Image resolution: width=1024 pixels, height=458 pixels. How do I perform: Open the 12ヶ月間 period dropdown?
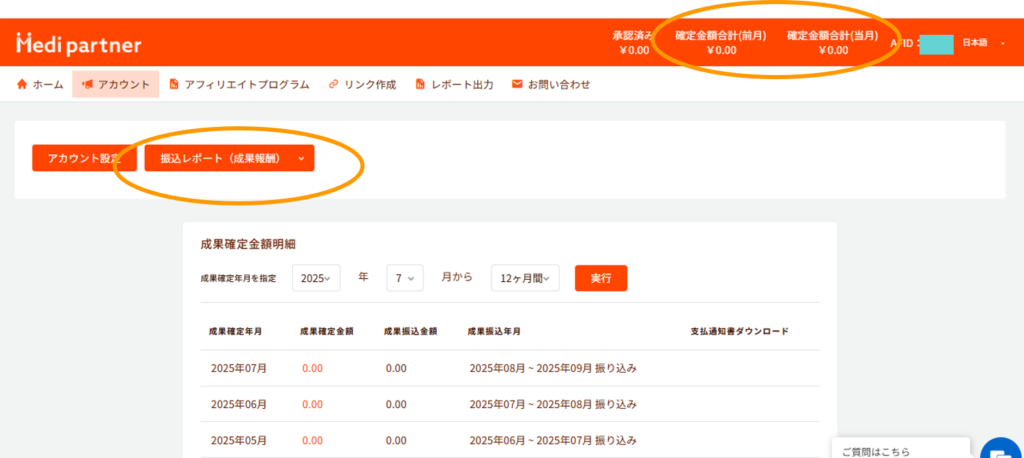click(x=525, y=278)
